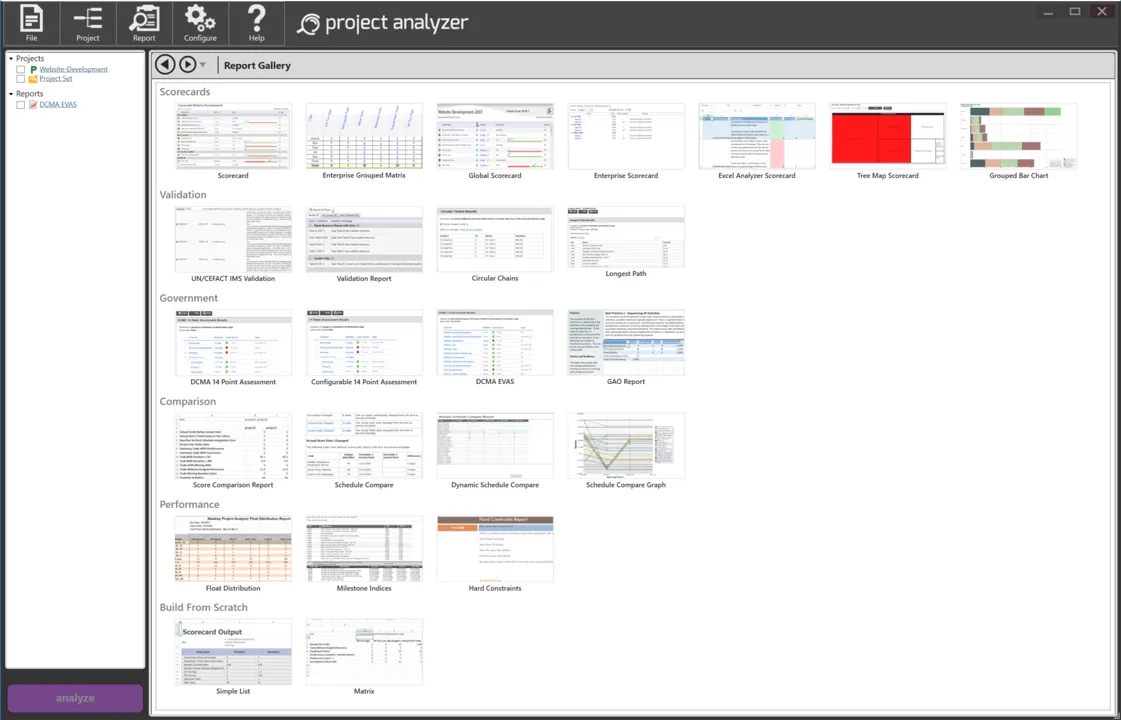Click the Performance section heading
1121x720 pixels.
tap(189, 504)
